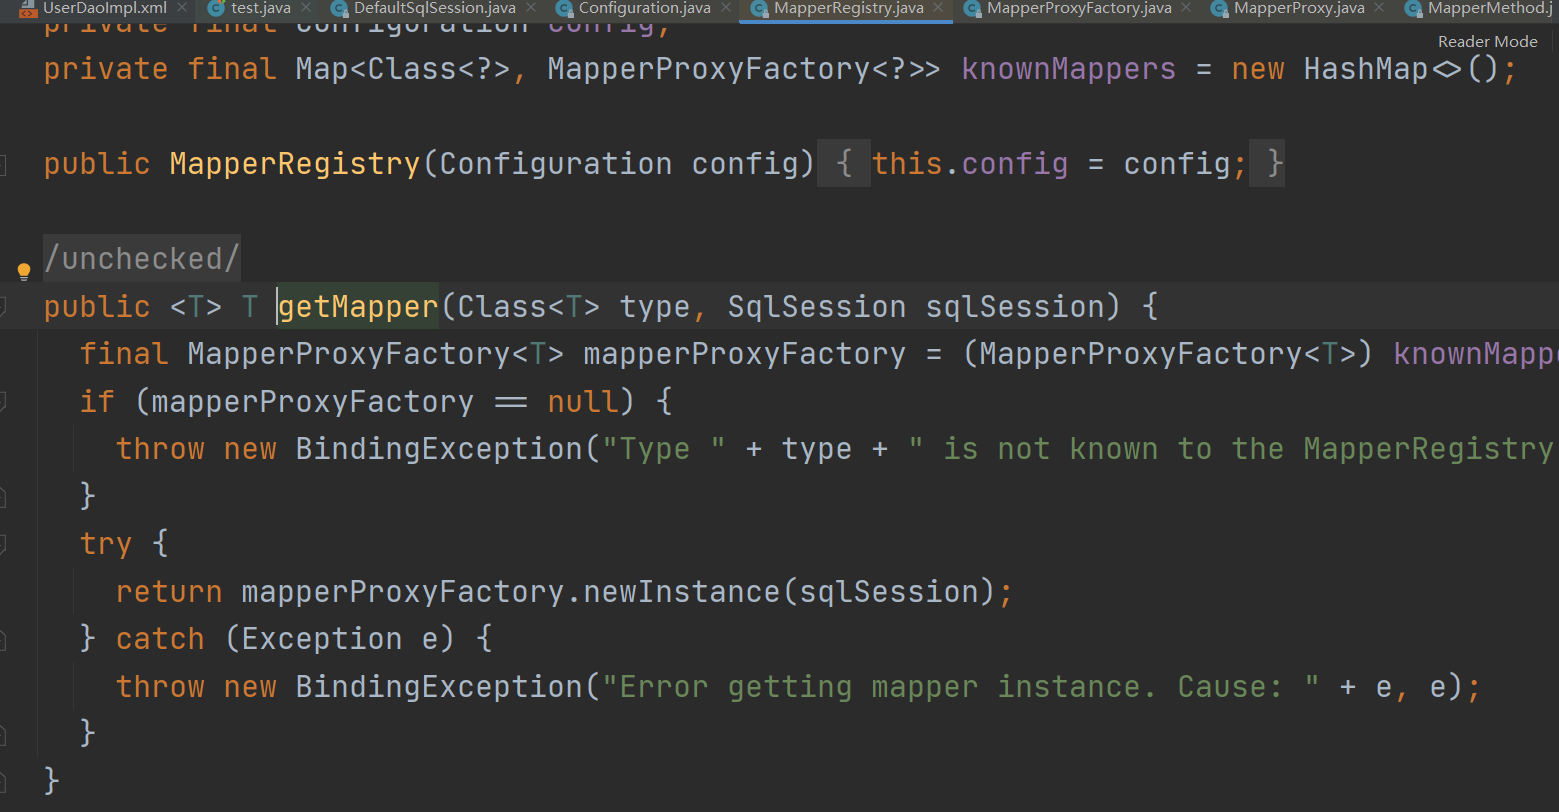The image size is (1559, 812).
Task: Click Exception e in the catch clause
Action: 340,638
